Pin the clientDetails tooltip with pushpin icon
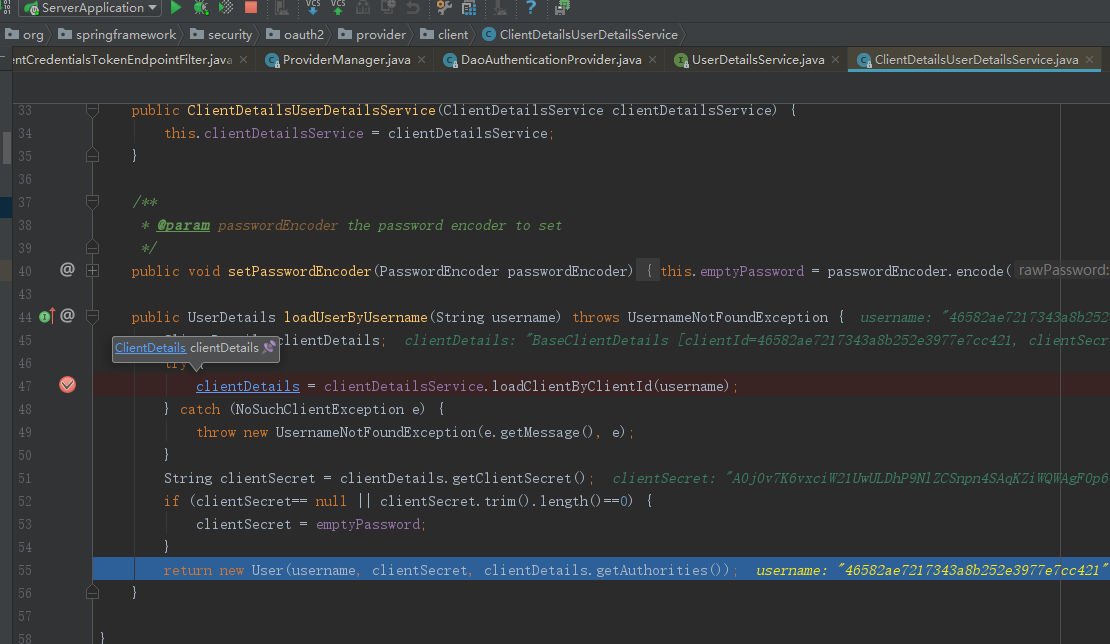Screen dimensions: 1110x644 [268, 348]
